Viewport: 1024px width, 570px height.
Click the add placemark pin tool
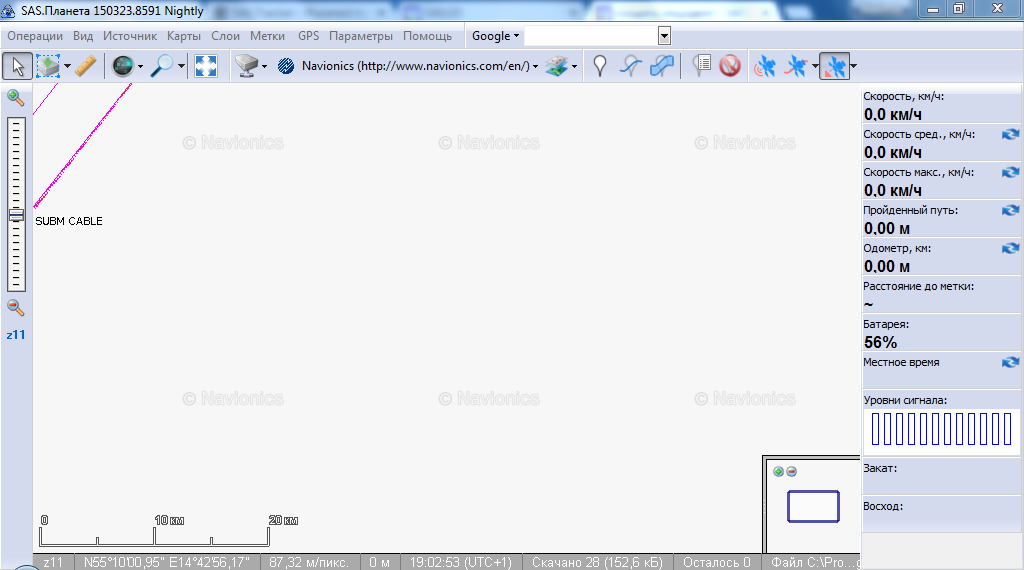coord(599,66)
